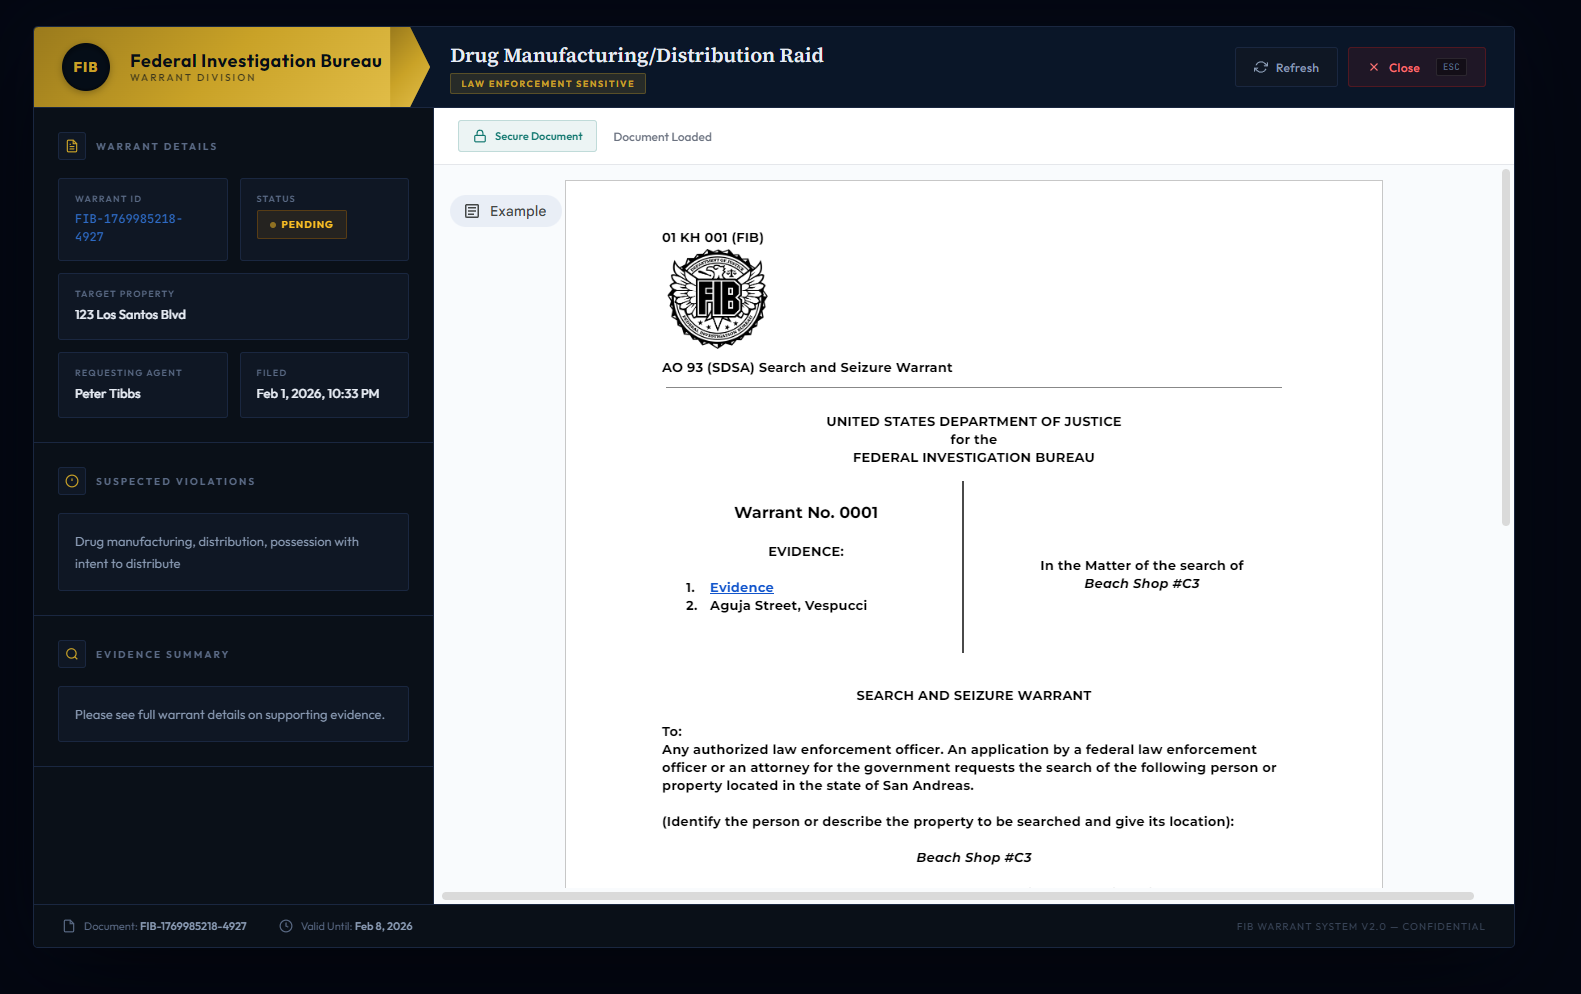
Task: Click target property 123 Los Santos Blvd
Action: click(131, 315)
